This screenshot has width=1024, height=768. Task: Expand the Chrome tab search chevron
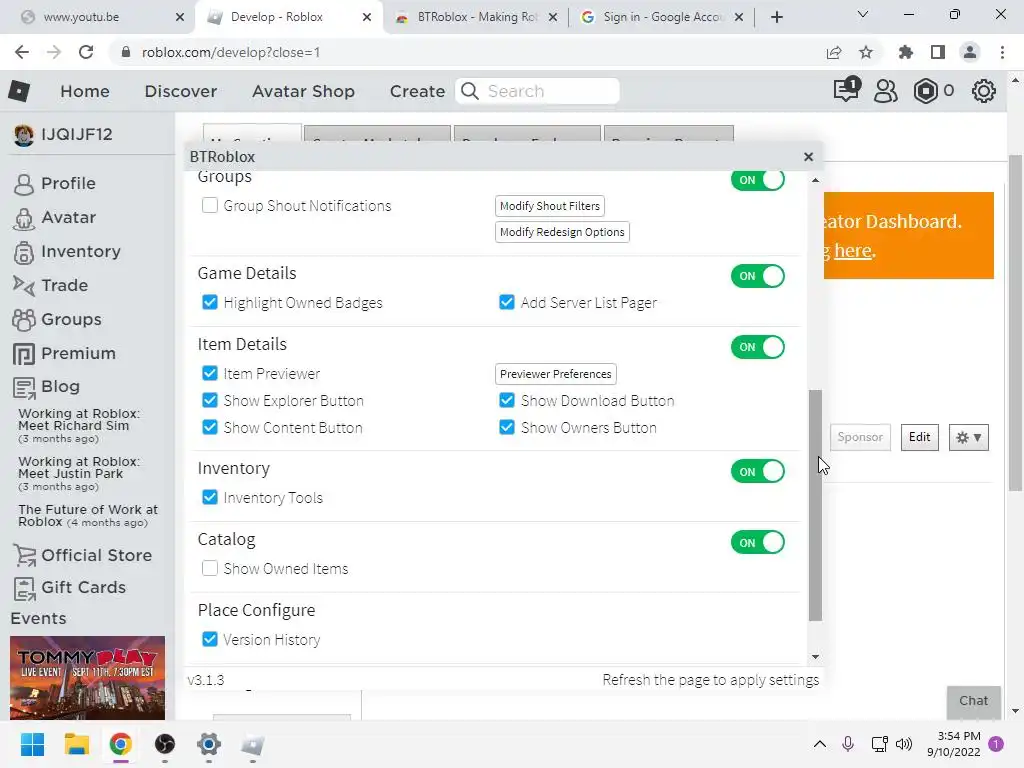(863, 14)
